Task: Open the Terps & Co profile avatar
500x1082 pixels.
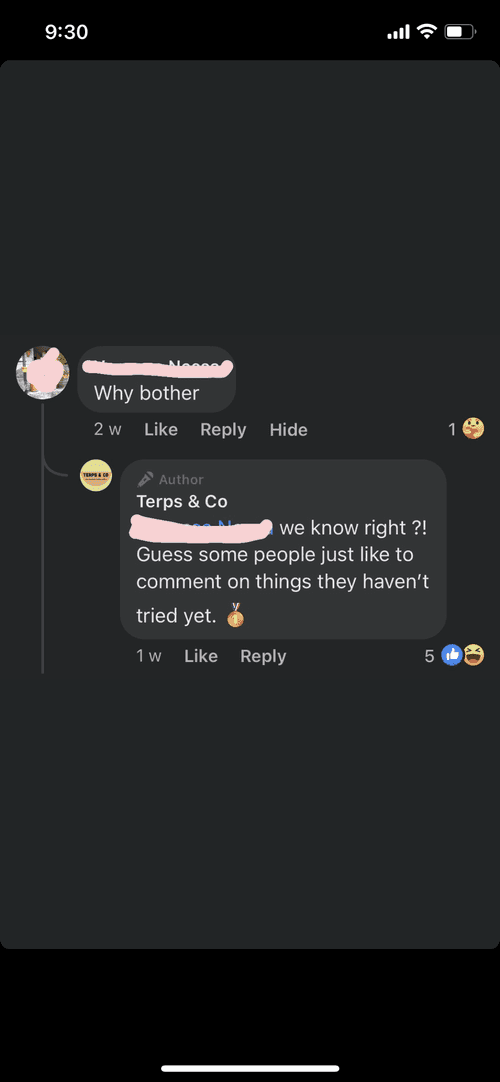Action: (97, 475)
